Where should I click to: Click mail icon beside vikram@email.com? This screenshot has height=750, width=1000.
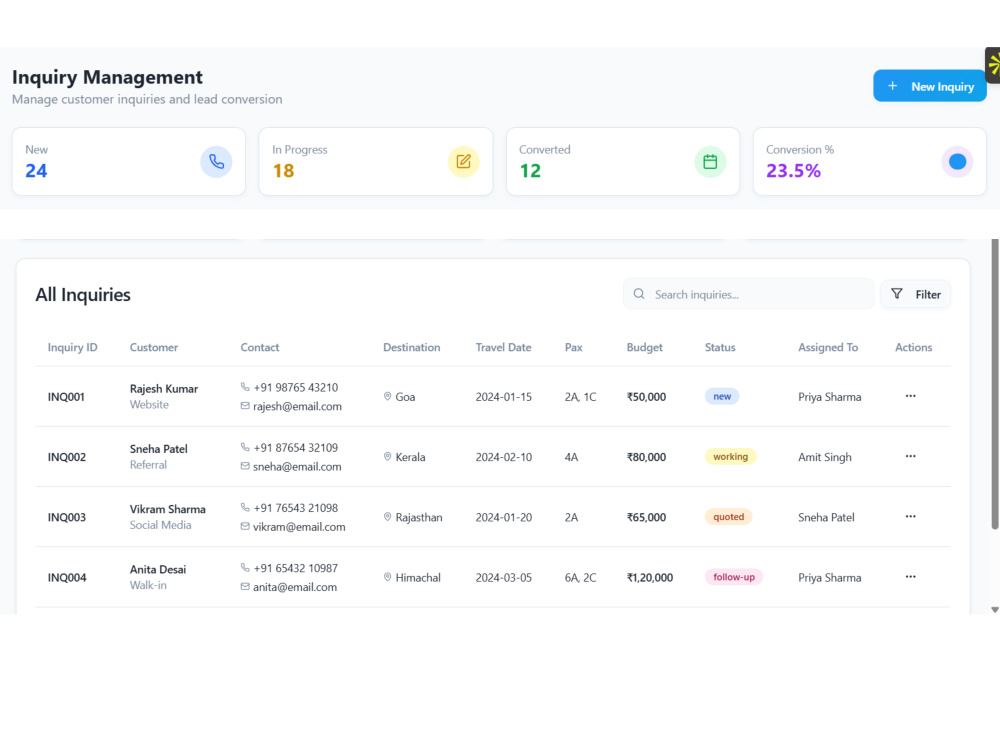click(245, 526)
